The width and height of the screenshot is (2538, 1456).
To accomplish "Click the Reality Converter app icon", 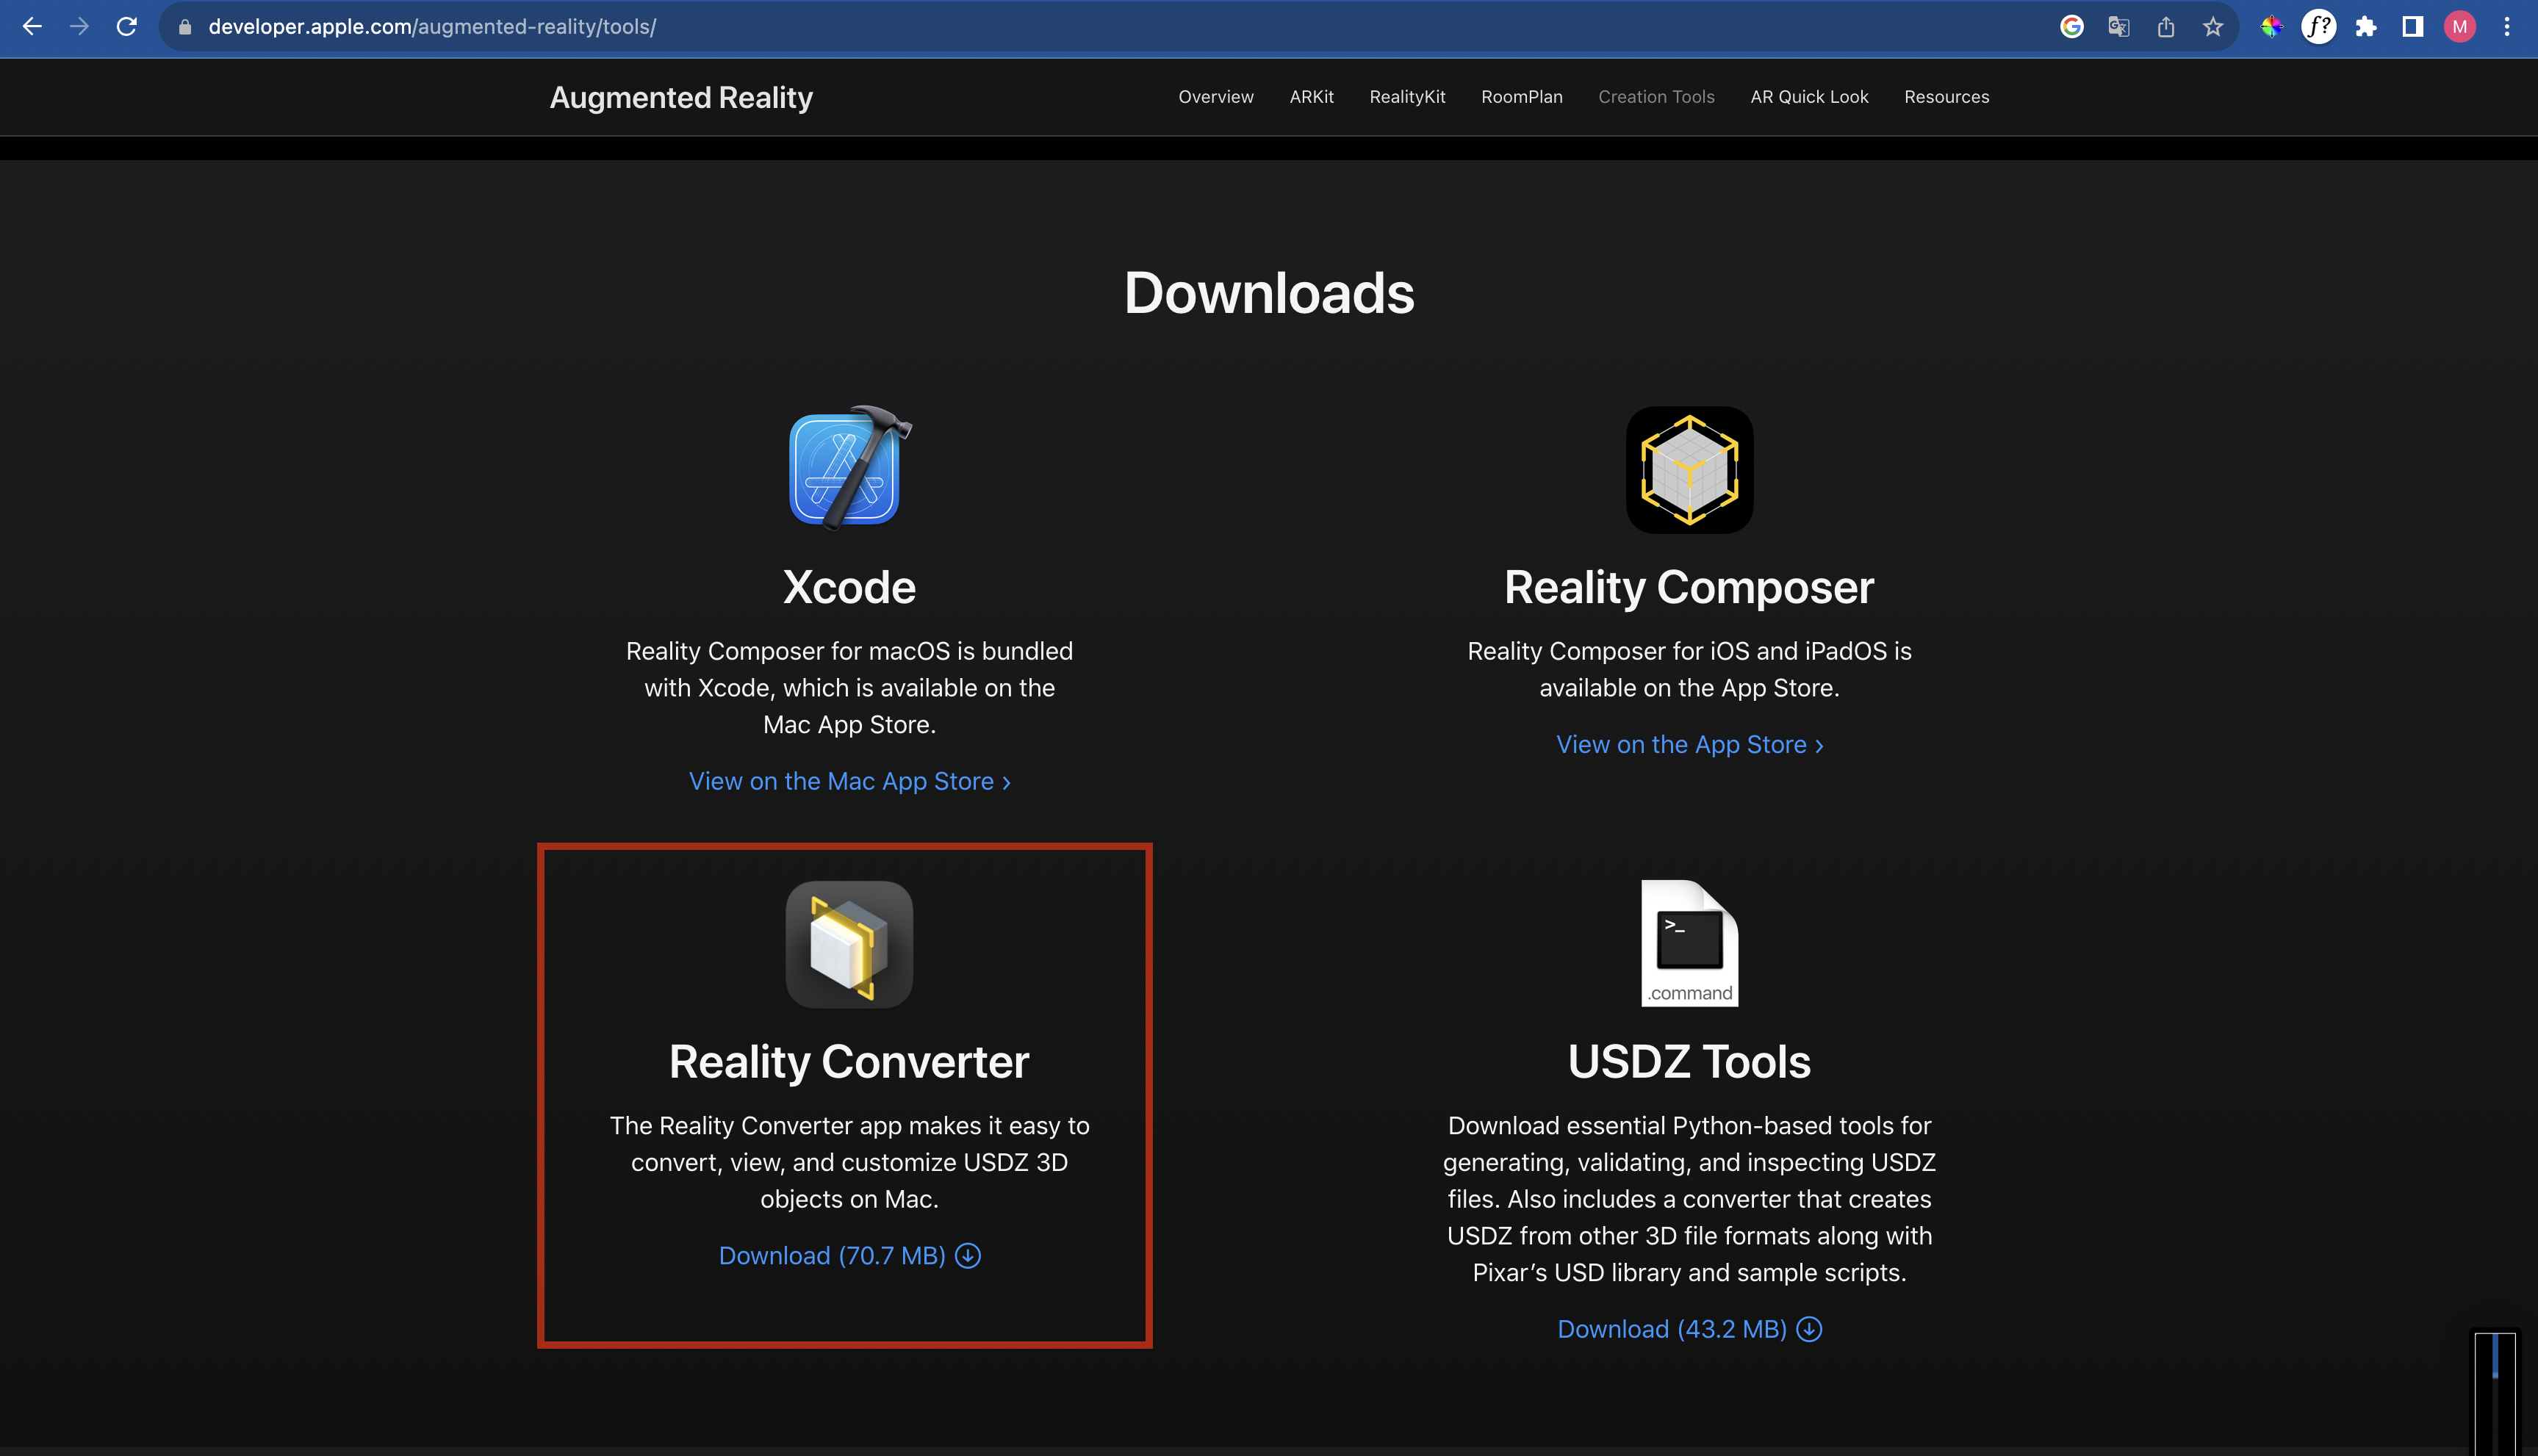I will point(849,944).
